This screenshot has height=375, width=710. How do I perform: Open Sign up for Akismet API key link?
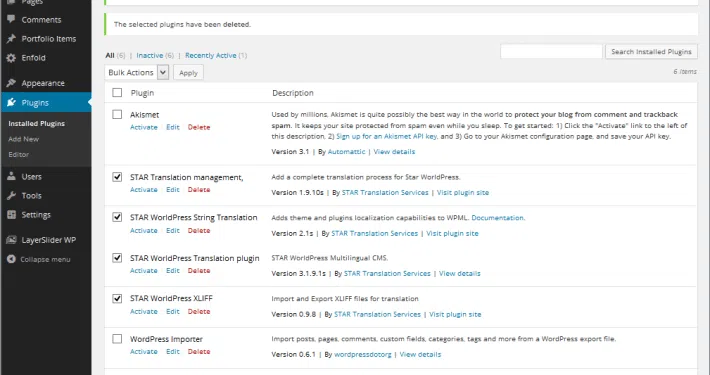(387, 136)
